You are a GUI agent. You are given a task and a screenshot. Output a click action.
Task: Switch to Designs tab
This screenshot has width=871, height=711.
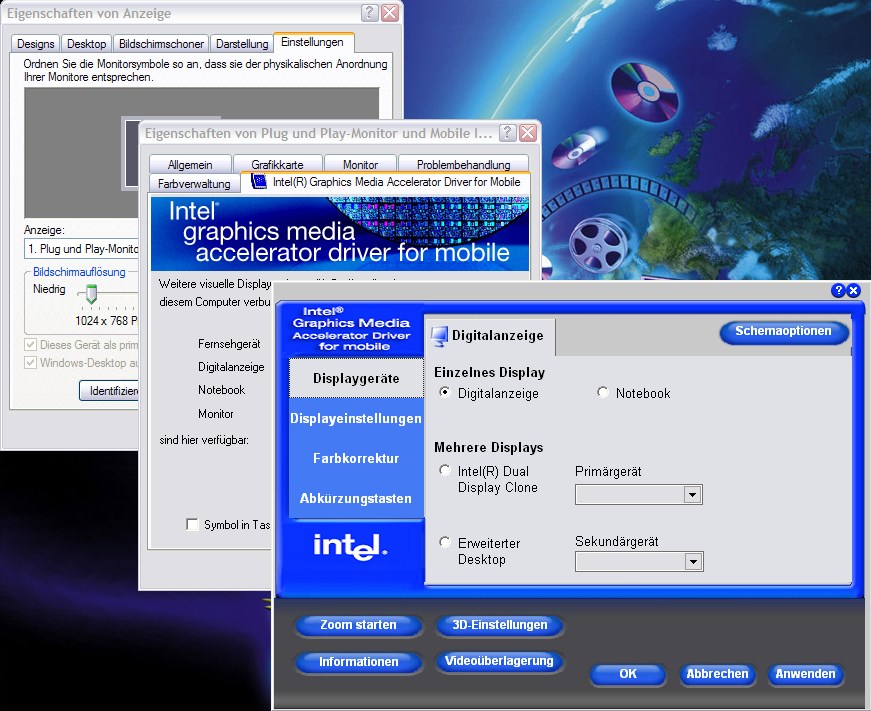[36, 44]
